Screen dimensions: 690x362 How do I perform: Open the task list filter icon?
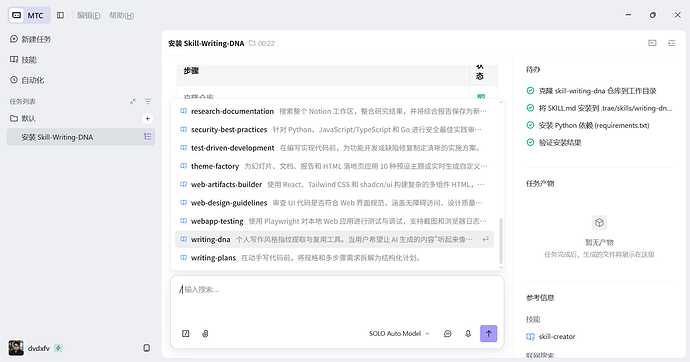click(148, 102)
